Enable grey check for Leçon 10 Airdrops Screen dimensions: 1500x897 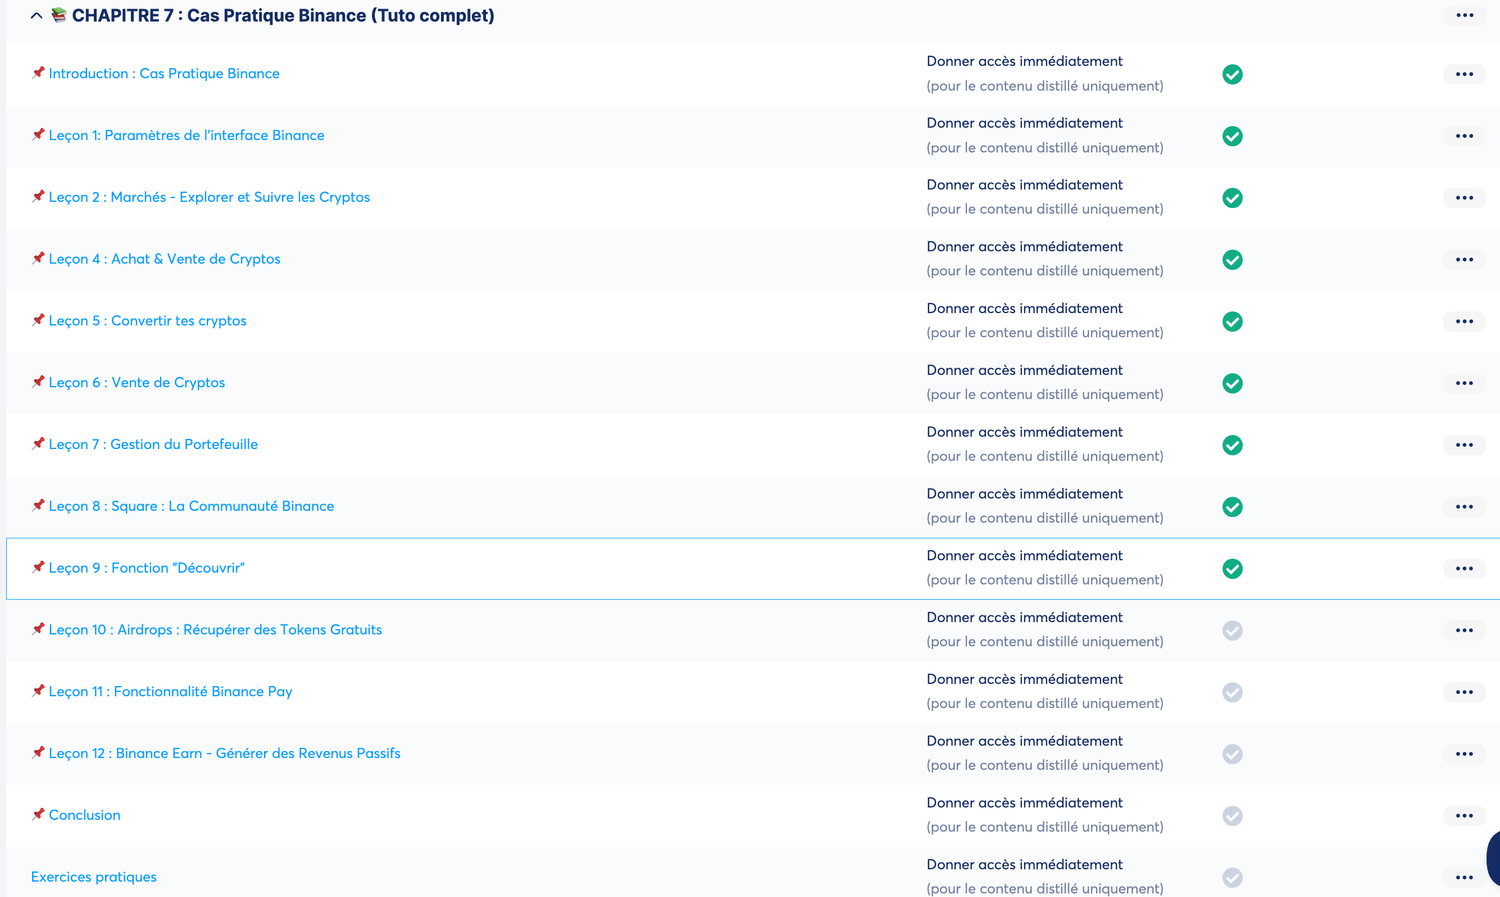pos(1233,631)
